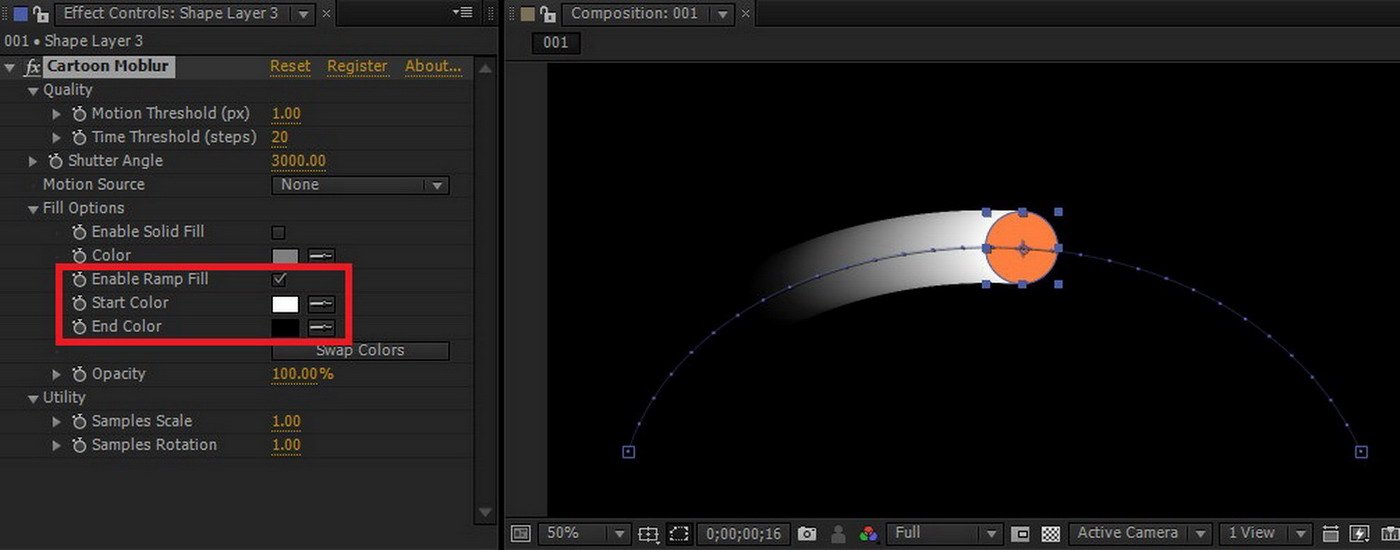The height and width of the screenshot is (550, 1400).
Task: Click the black End Color swatch
Action: coord(285,327)
